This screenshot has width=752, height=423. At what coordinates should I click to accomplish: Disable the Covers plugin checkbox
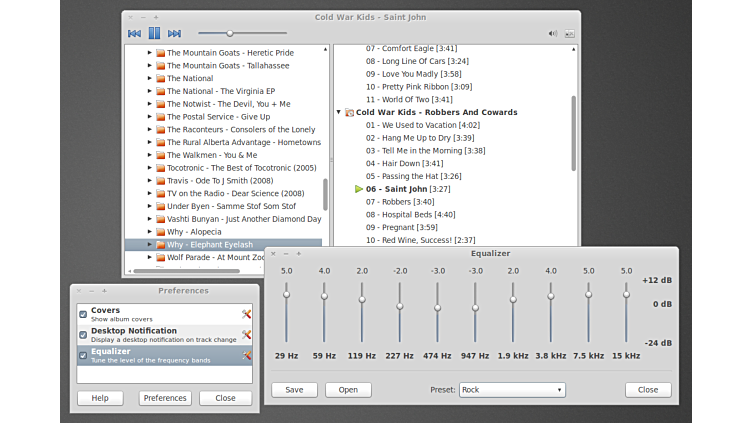tap(83, 314)
